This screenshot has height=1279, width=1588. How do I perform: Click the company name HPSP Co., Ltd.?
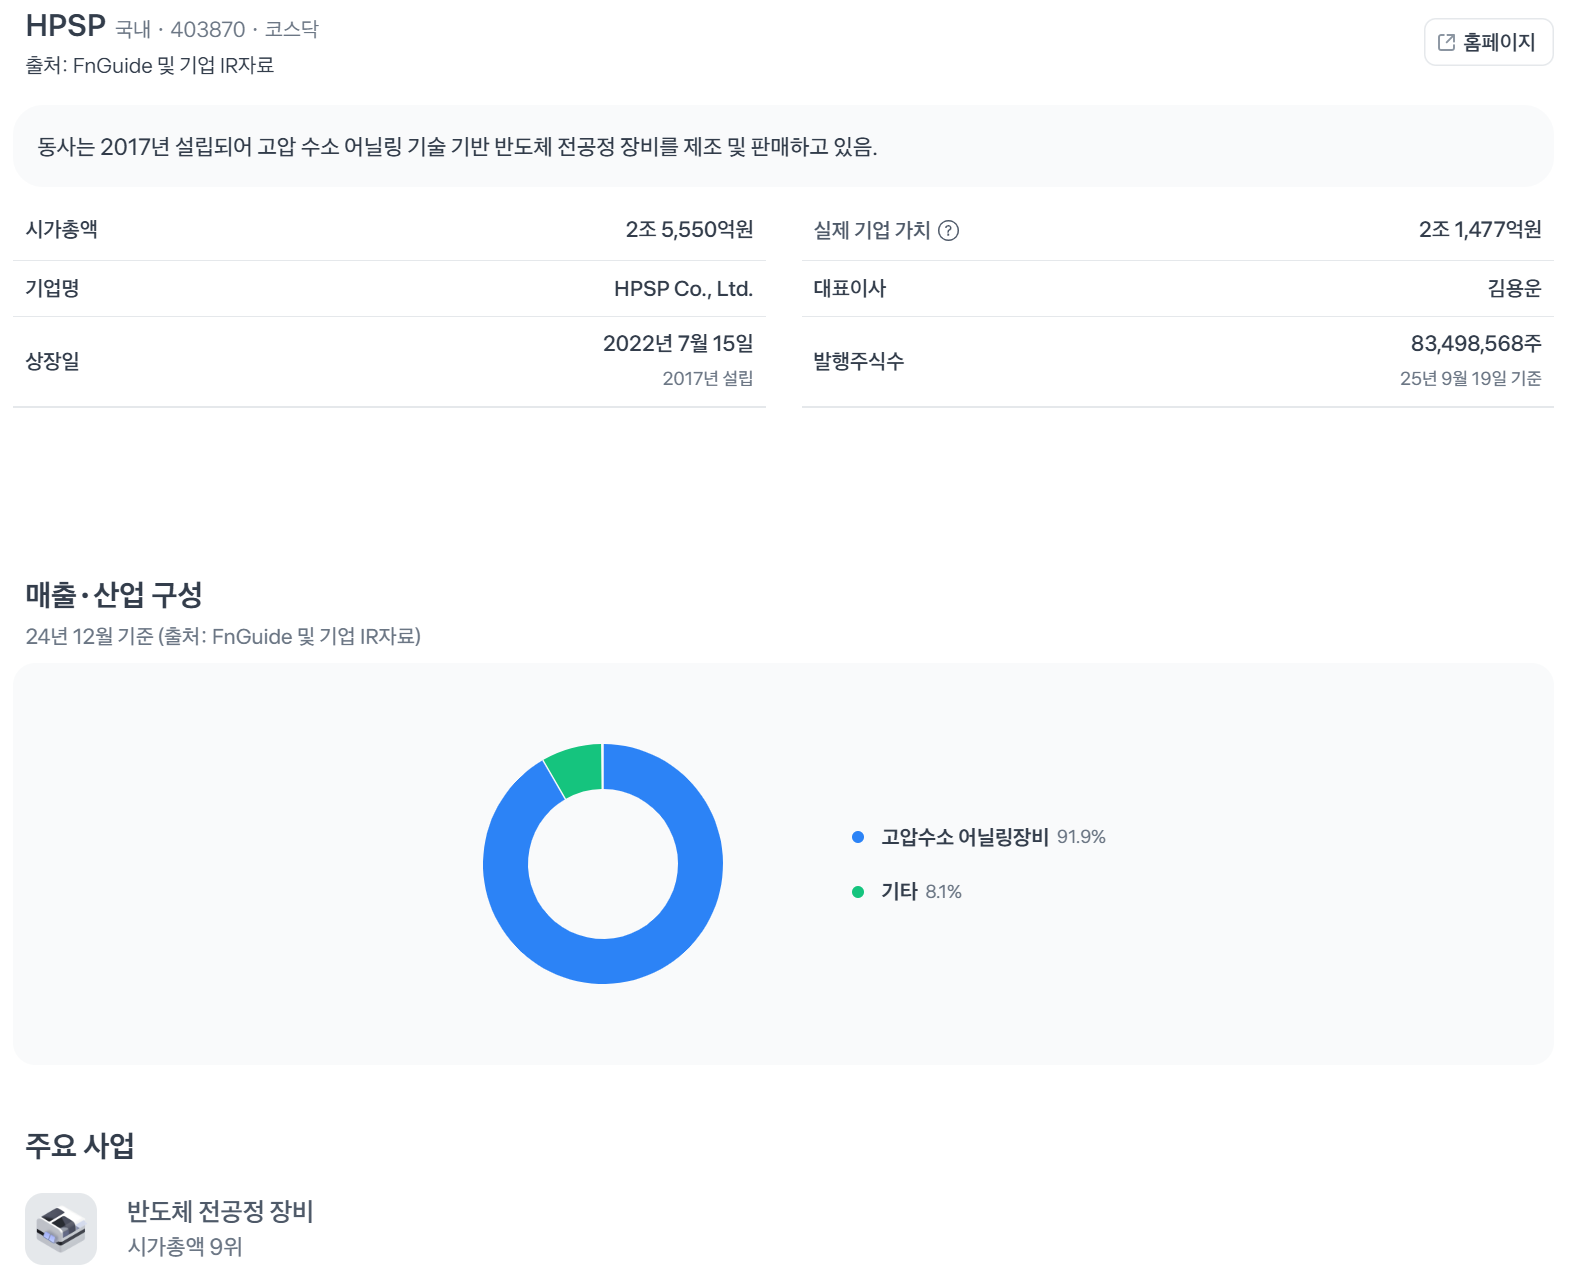[x=683, y=289]
